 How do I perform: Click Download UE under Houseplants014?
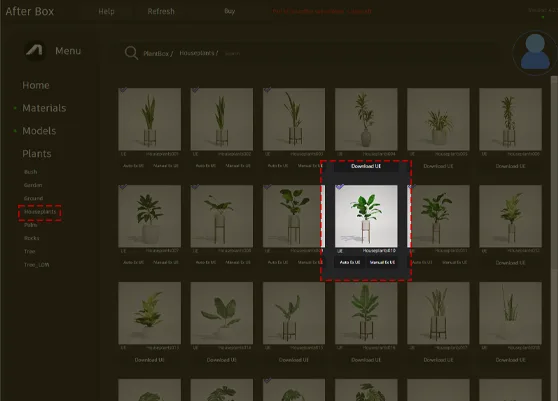[222, 360]
